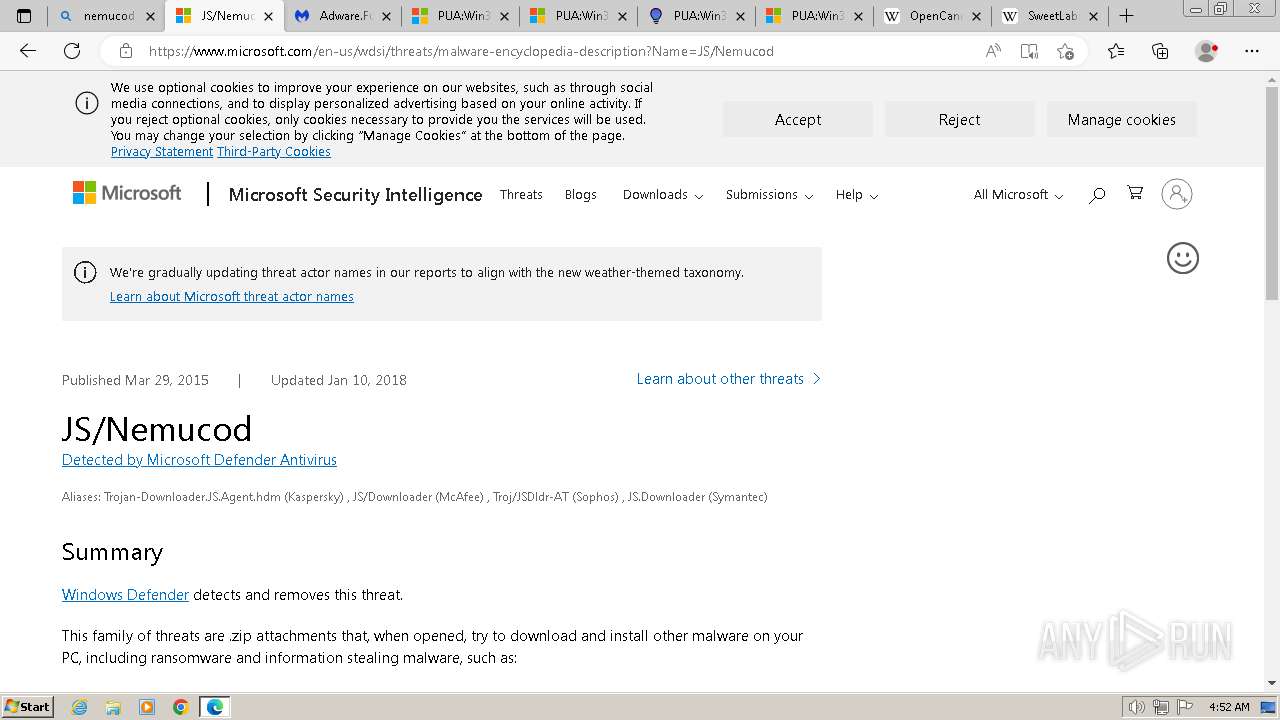Close the Adware tab
Viewport: 1280px width, 720px height.
[x=386, y=16]
